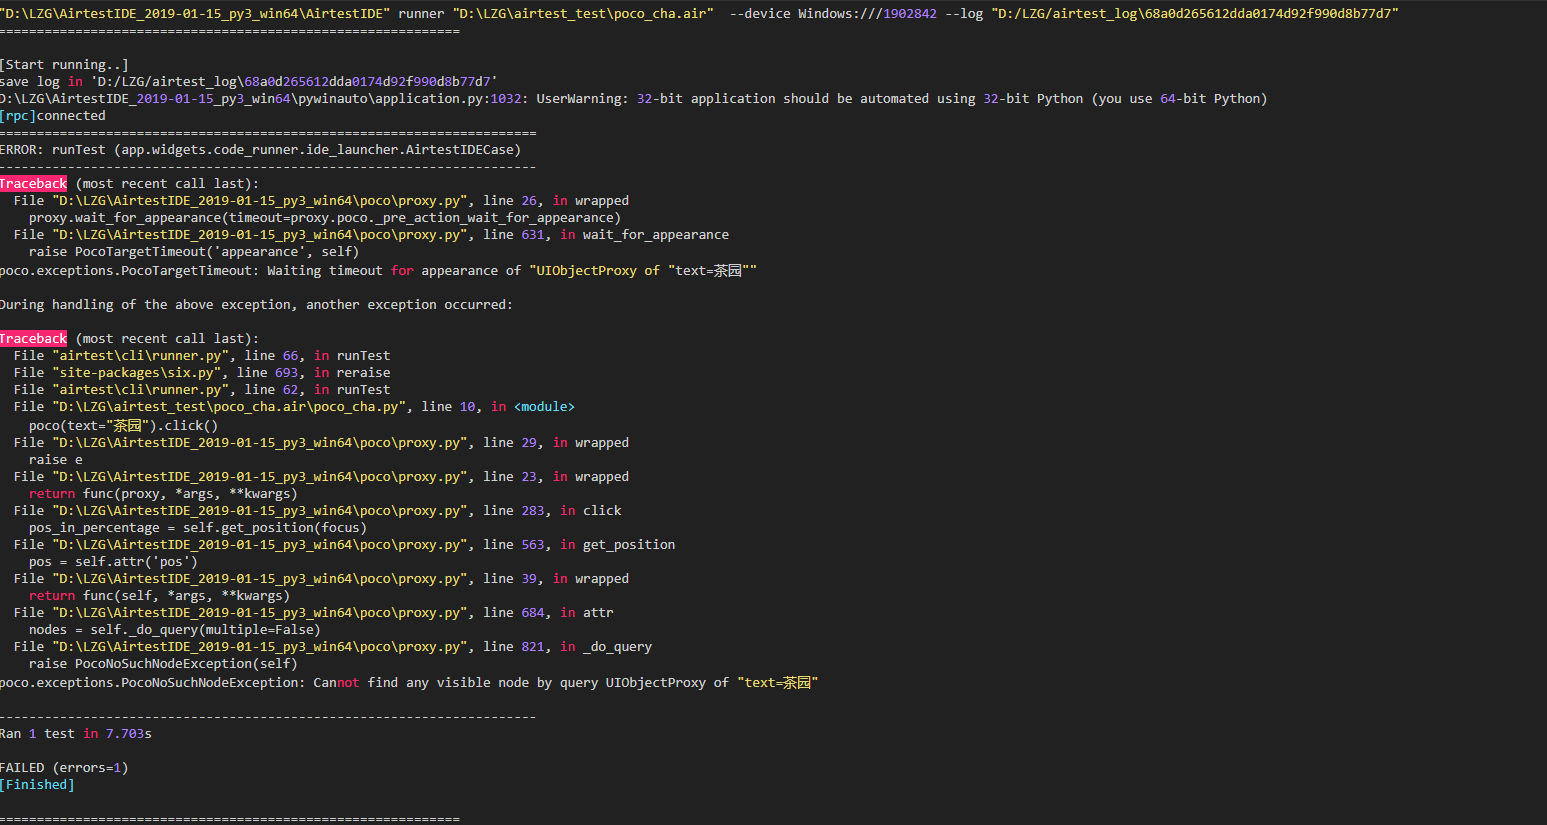Select the '[rpc]connected' status line
Viewport: 1547px width, 825px height.
(x=52, y=116)
